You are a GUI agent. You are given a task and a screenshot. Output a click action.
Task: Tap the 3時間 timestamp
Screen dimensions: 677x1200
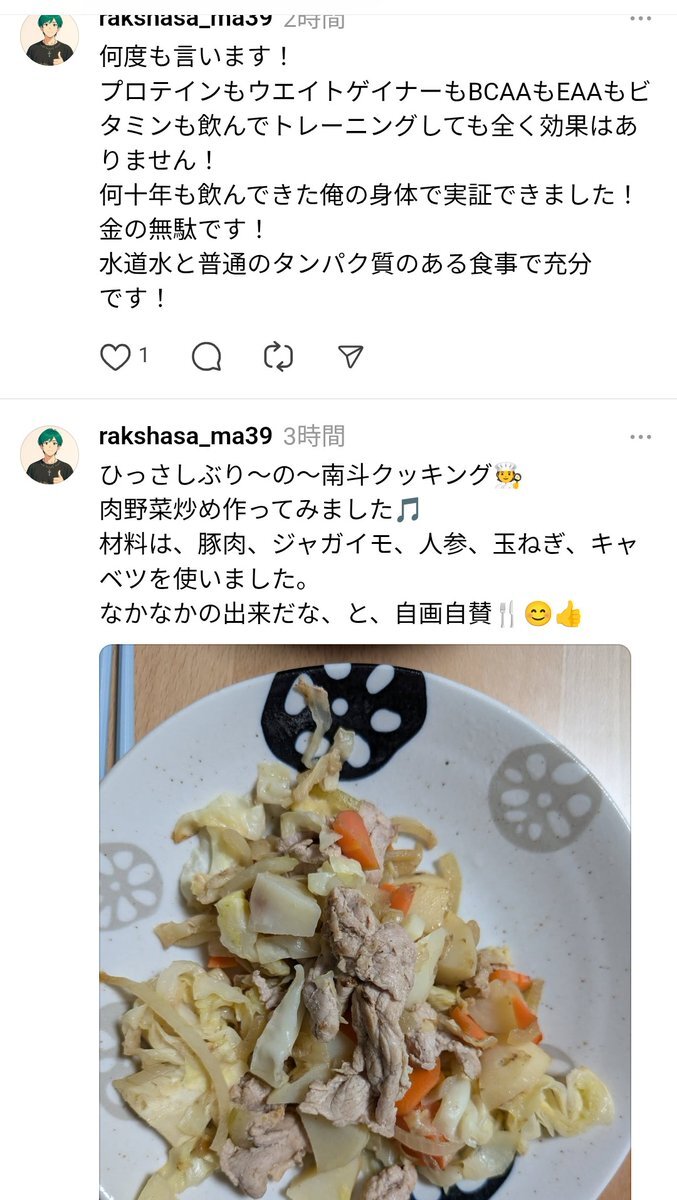point(314,436)
